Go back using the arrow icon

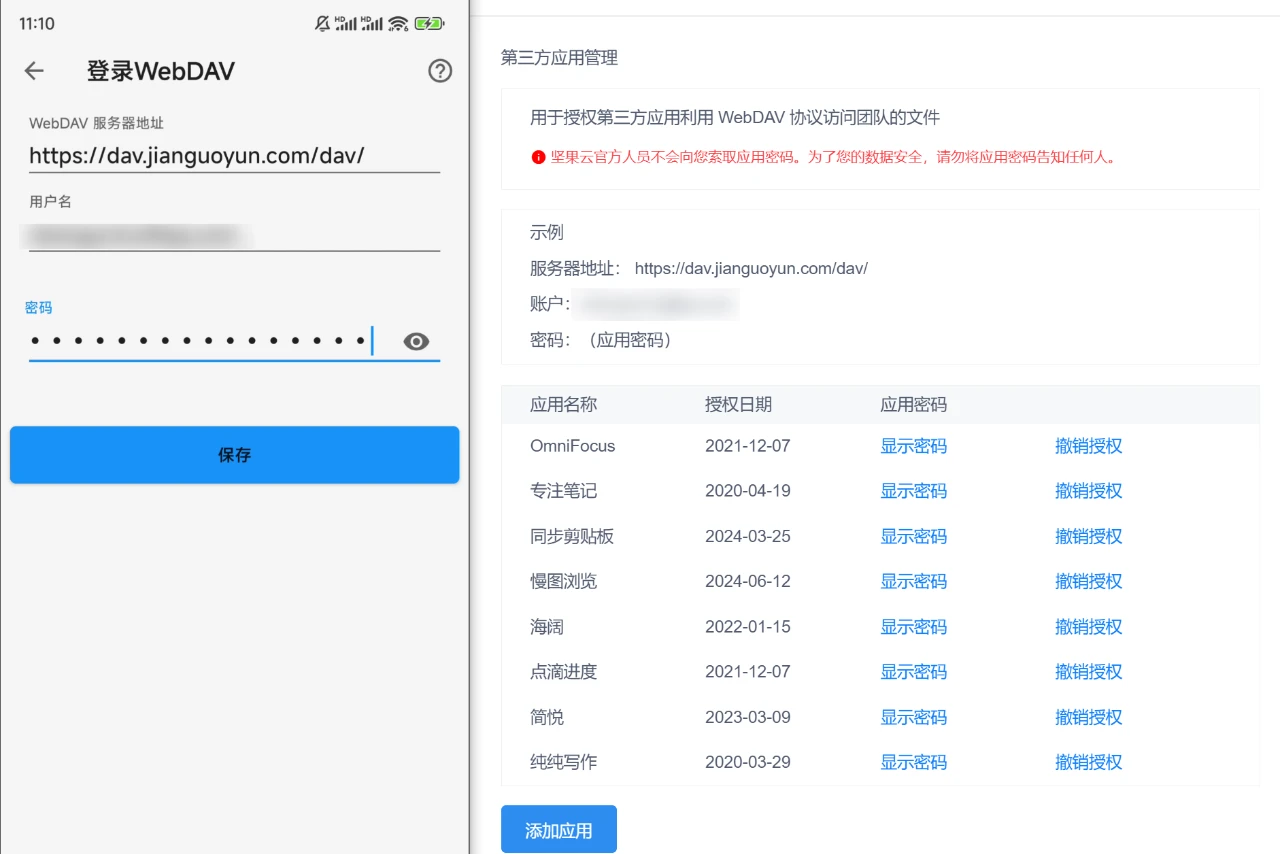[x=34, y=71]
